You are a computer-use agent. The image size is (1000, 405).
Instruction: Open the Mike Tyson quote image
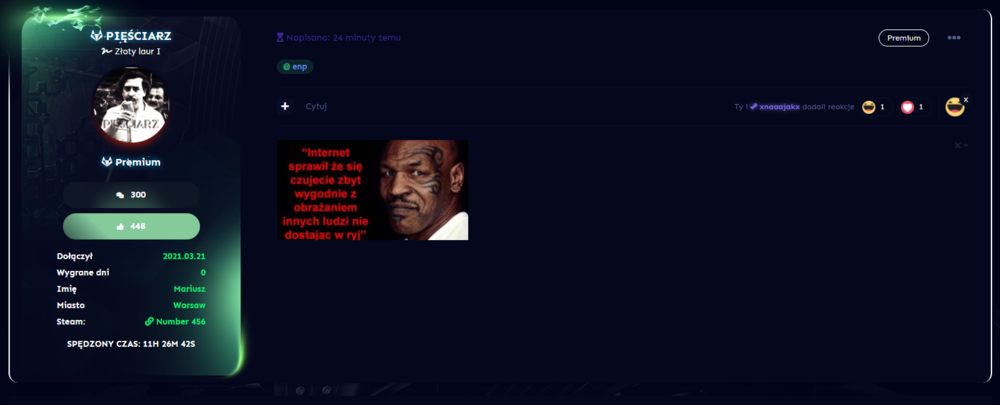[372, 190]
